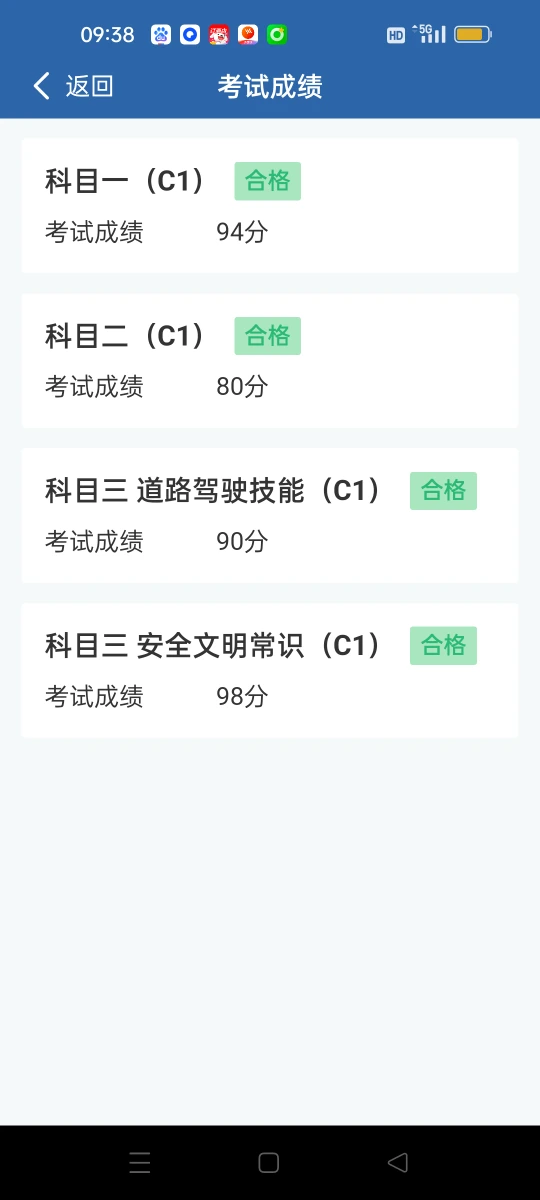The height and width of the screenshot is (1200, 540).
Task: Tap the 返回 back label
Action: [x=89, y=86]
